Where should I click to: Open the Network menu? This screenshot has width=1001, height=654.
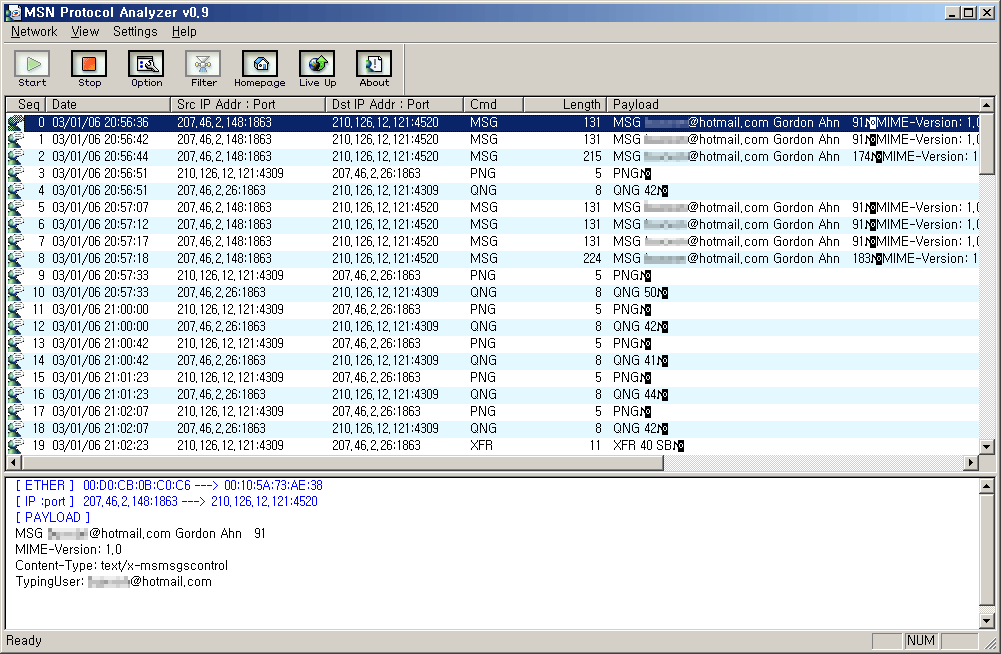pos(34,31)
